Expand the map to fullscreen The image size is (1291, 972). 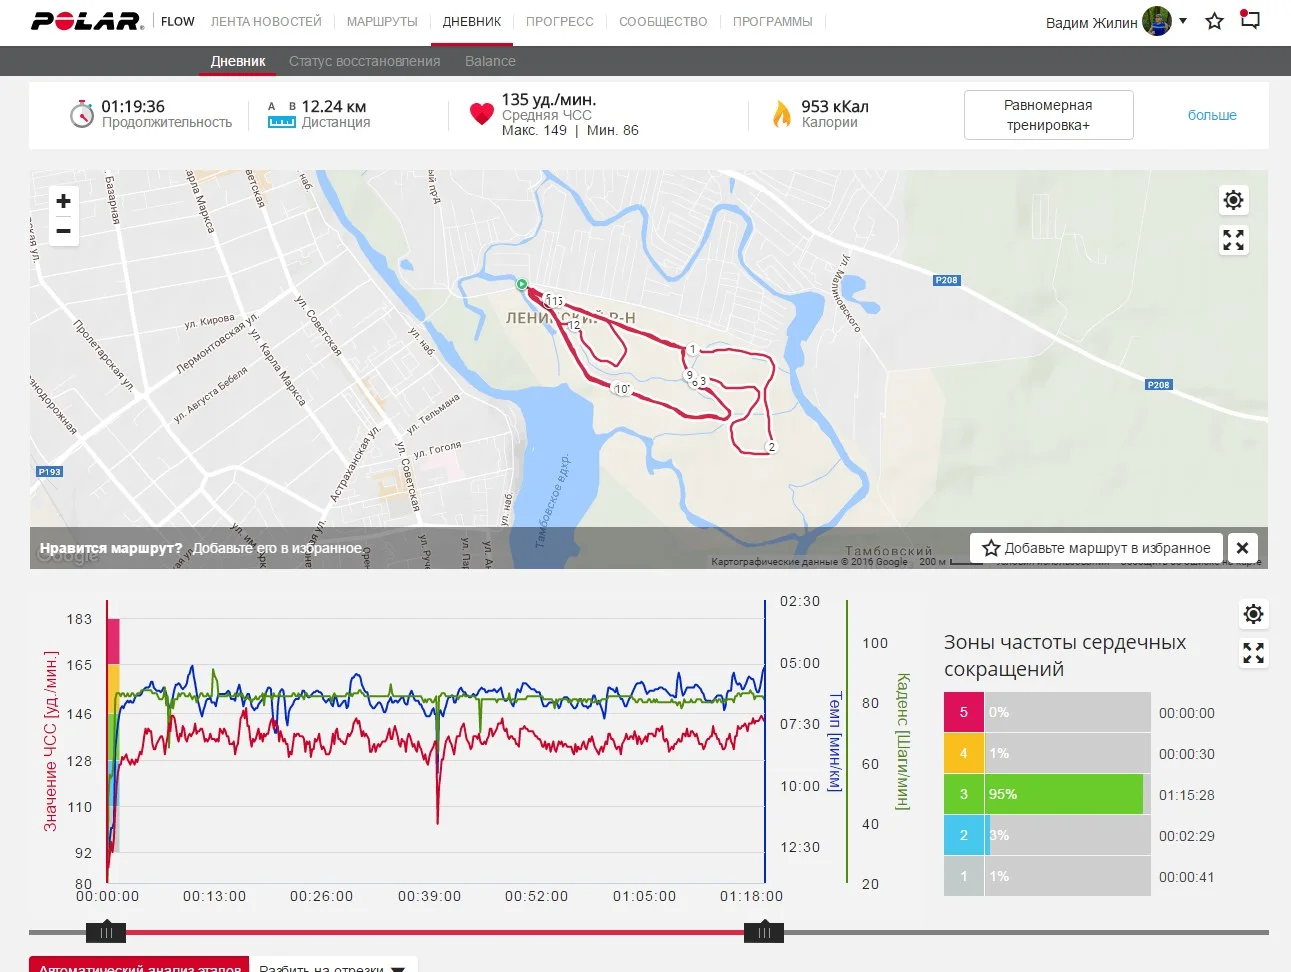click(1233, 240)
